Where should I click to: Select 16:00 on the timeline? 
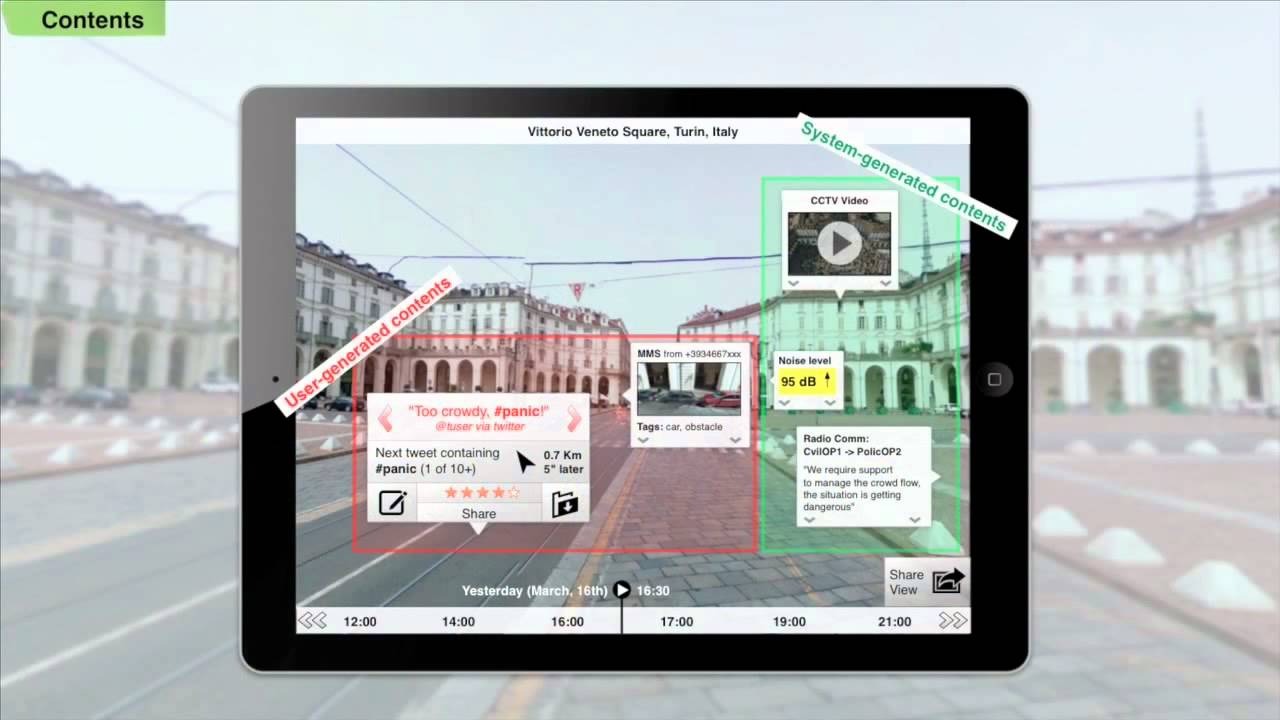click(567, 622)
